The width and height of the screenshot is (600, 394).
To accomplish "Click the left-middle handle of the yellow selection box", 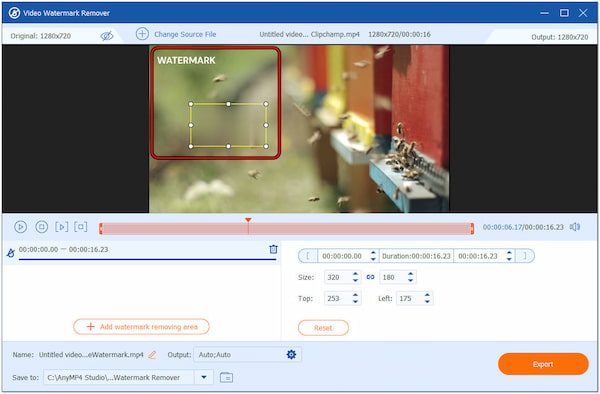I will pos(191,125).
